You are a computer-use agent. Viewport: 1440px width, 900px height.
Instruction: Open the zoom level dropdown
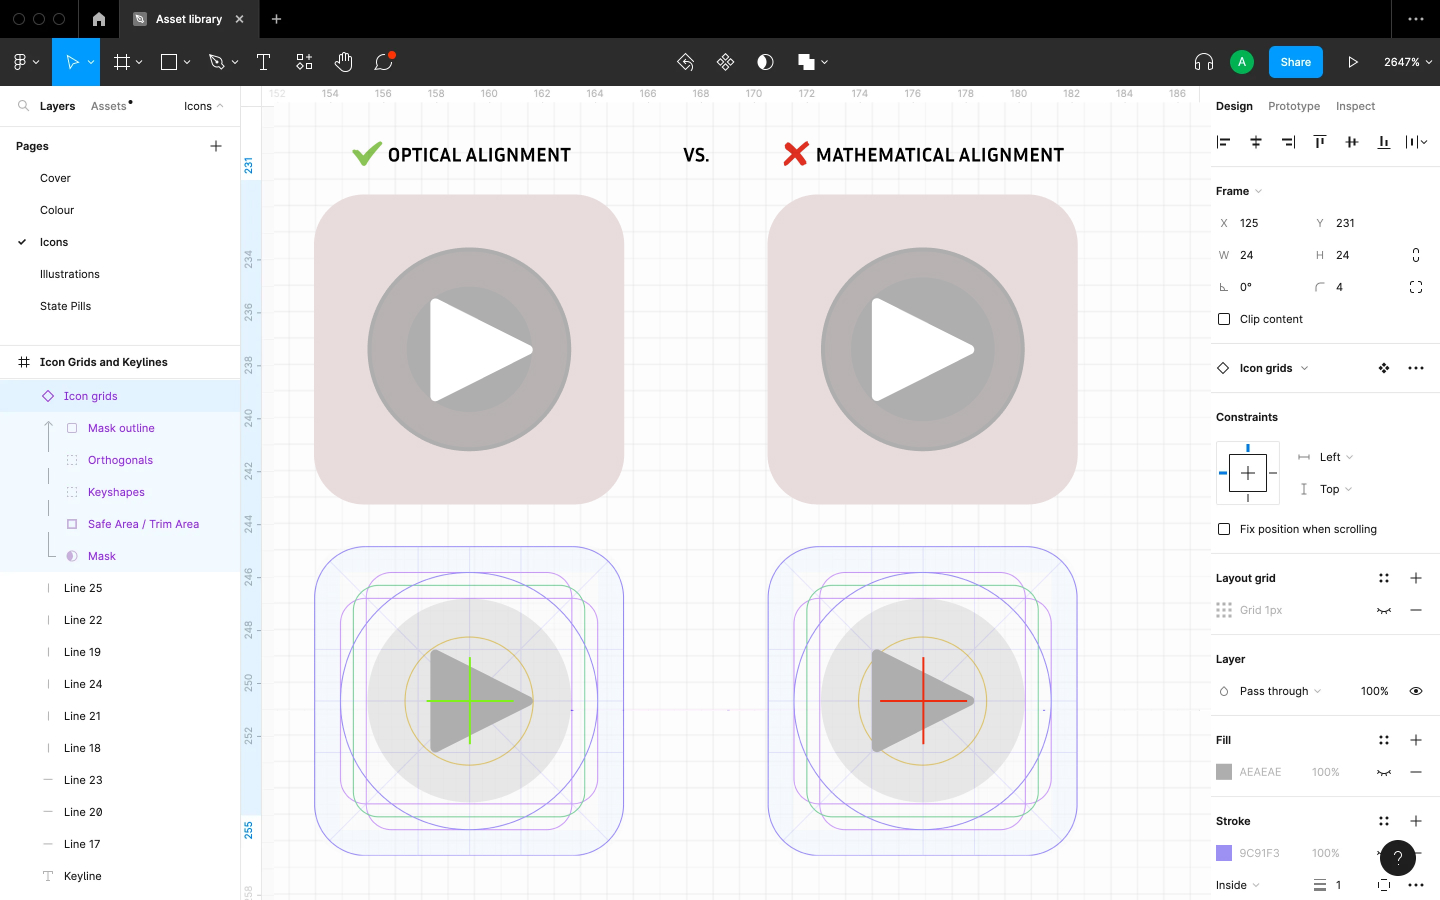[1407, 62]
